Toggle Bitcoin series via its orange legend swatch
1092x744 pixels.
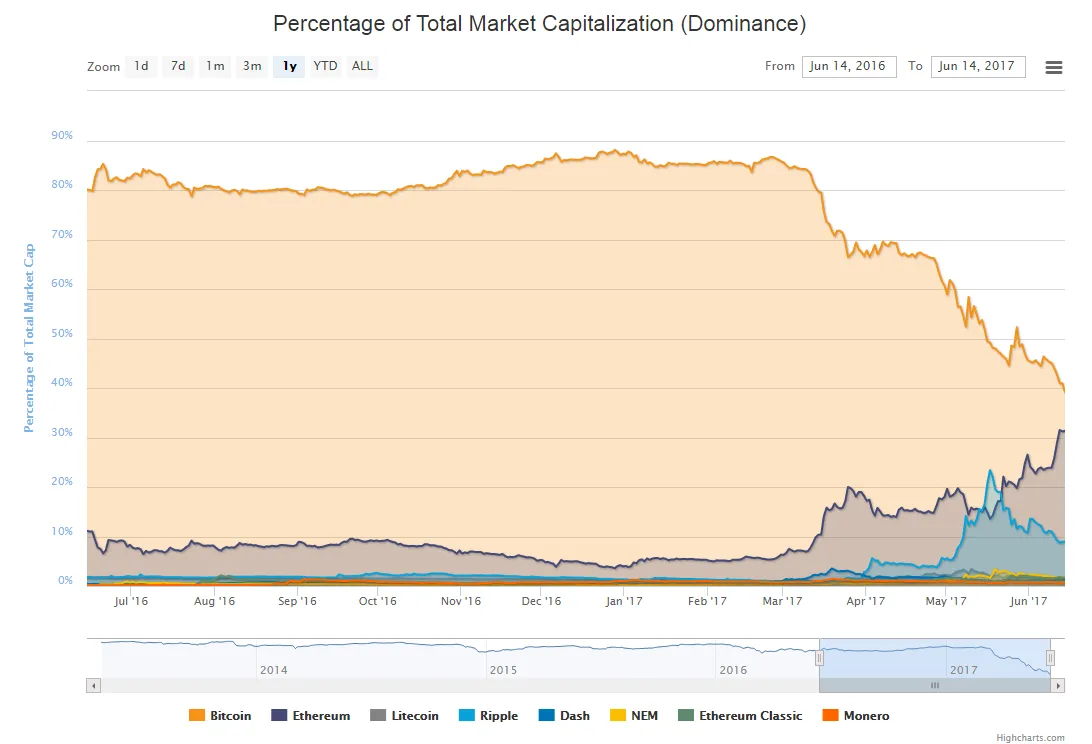[197, 715]
